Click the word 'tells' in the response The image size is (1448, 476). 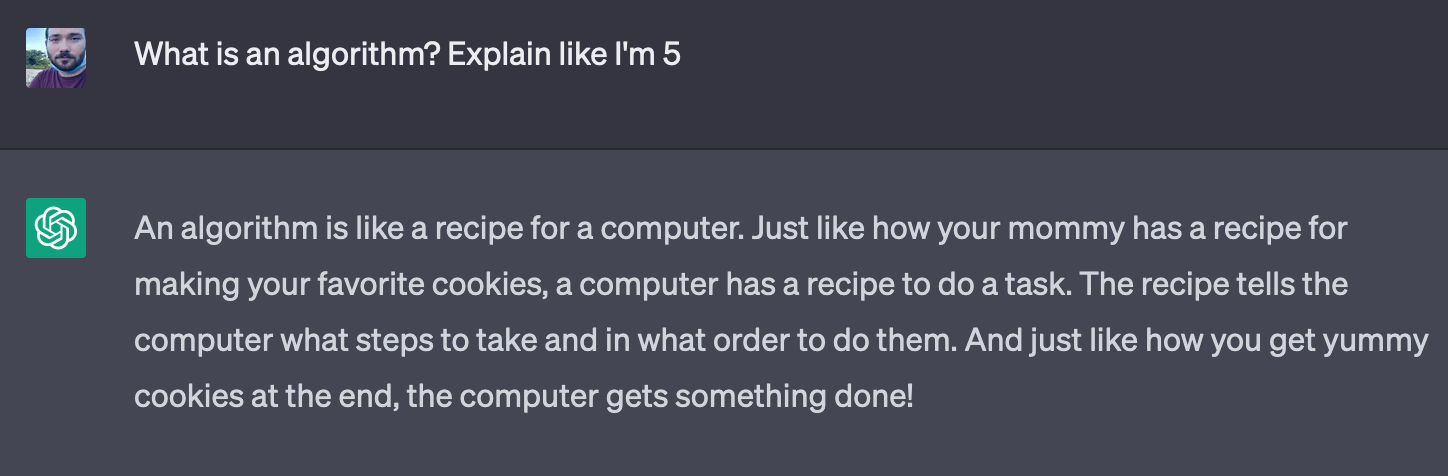(x=1268, y=285)
